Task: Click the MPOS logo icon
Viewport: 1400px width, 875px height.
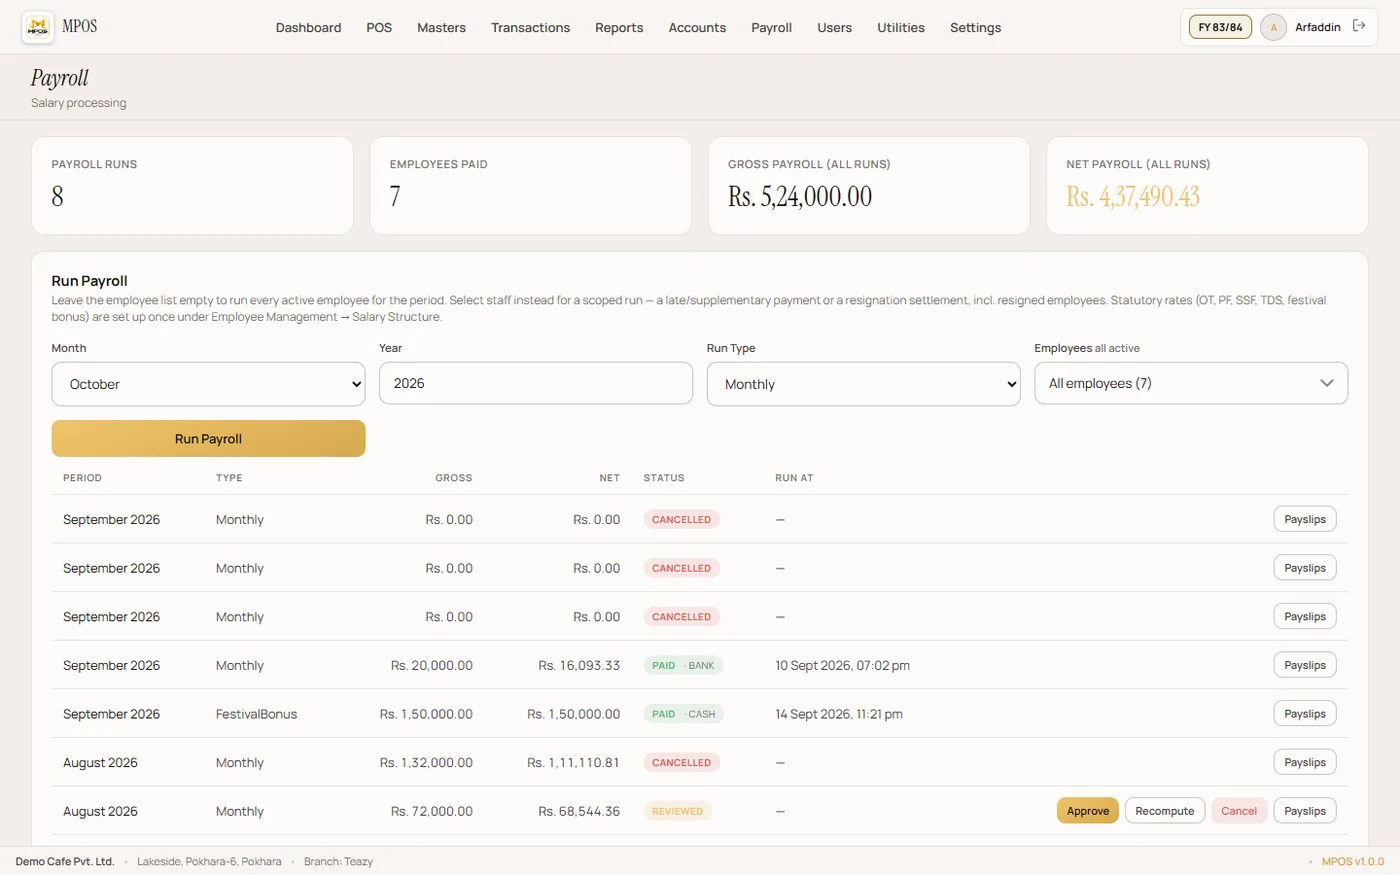Action: (38, 27)
